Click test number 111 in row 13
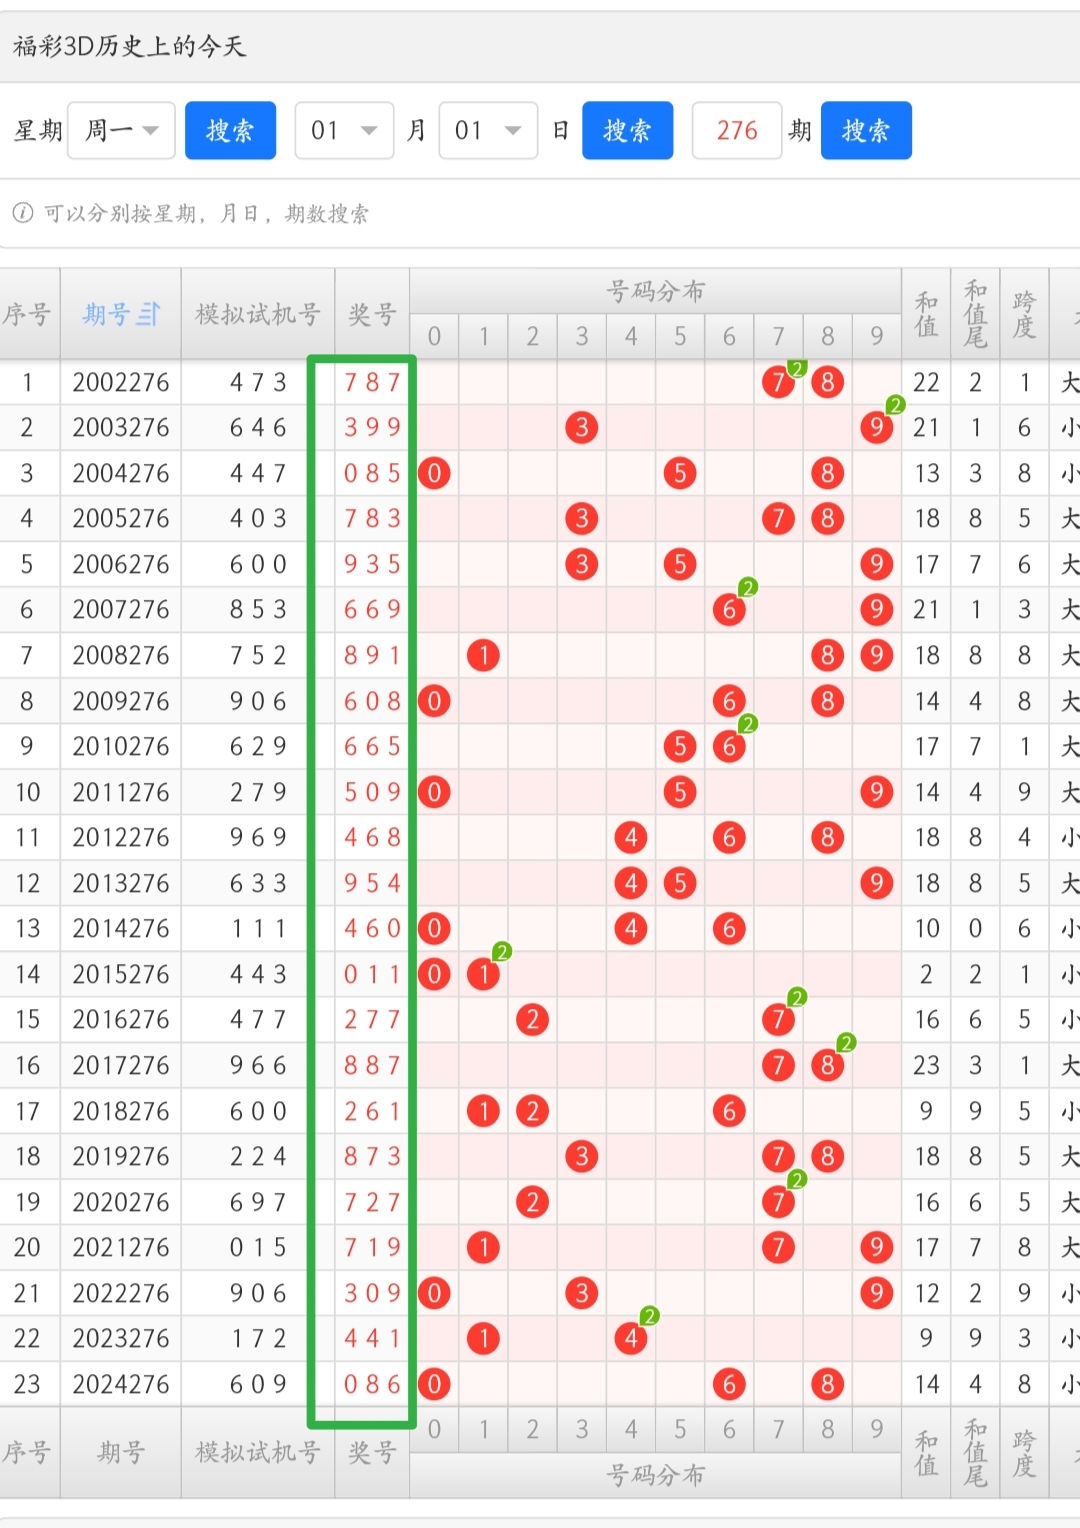 (x=258, y=928)
